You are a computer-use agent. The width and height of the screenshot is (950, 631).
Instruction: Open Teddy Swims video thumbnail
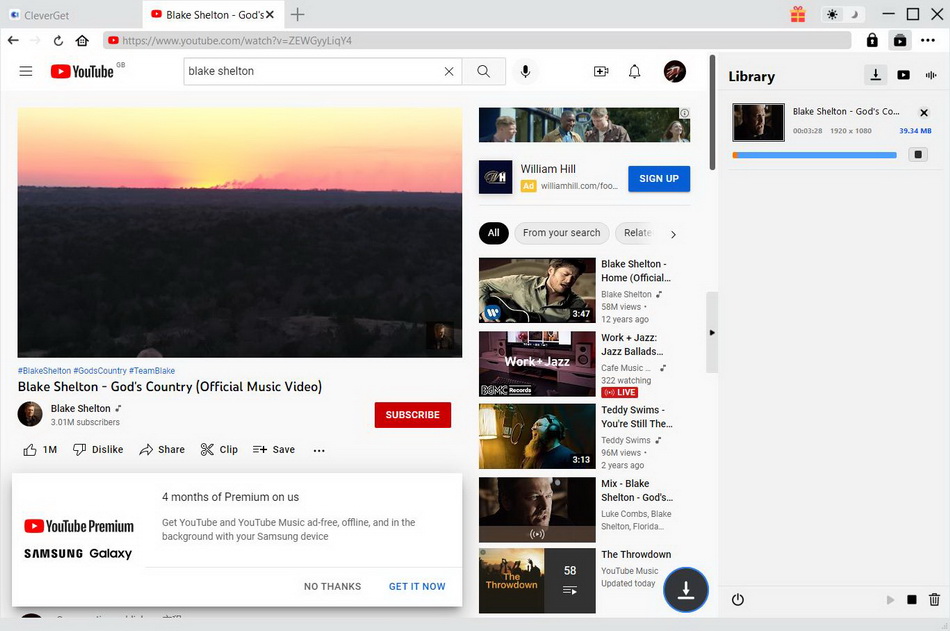pyautogui.click(x=537, y=436)
